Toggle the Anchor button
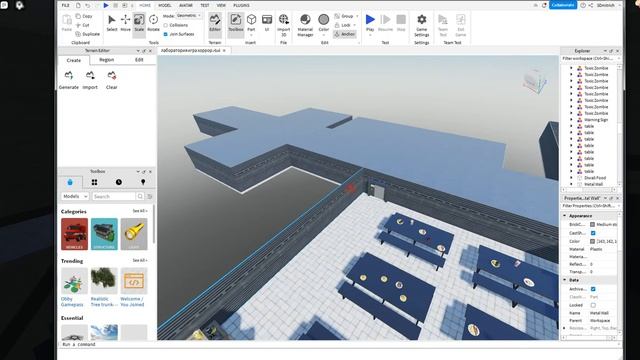The height and width of the screenshot is (360, 640). 345,34
